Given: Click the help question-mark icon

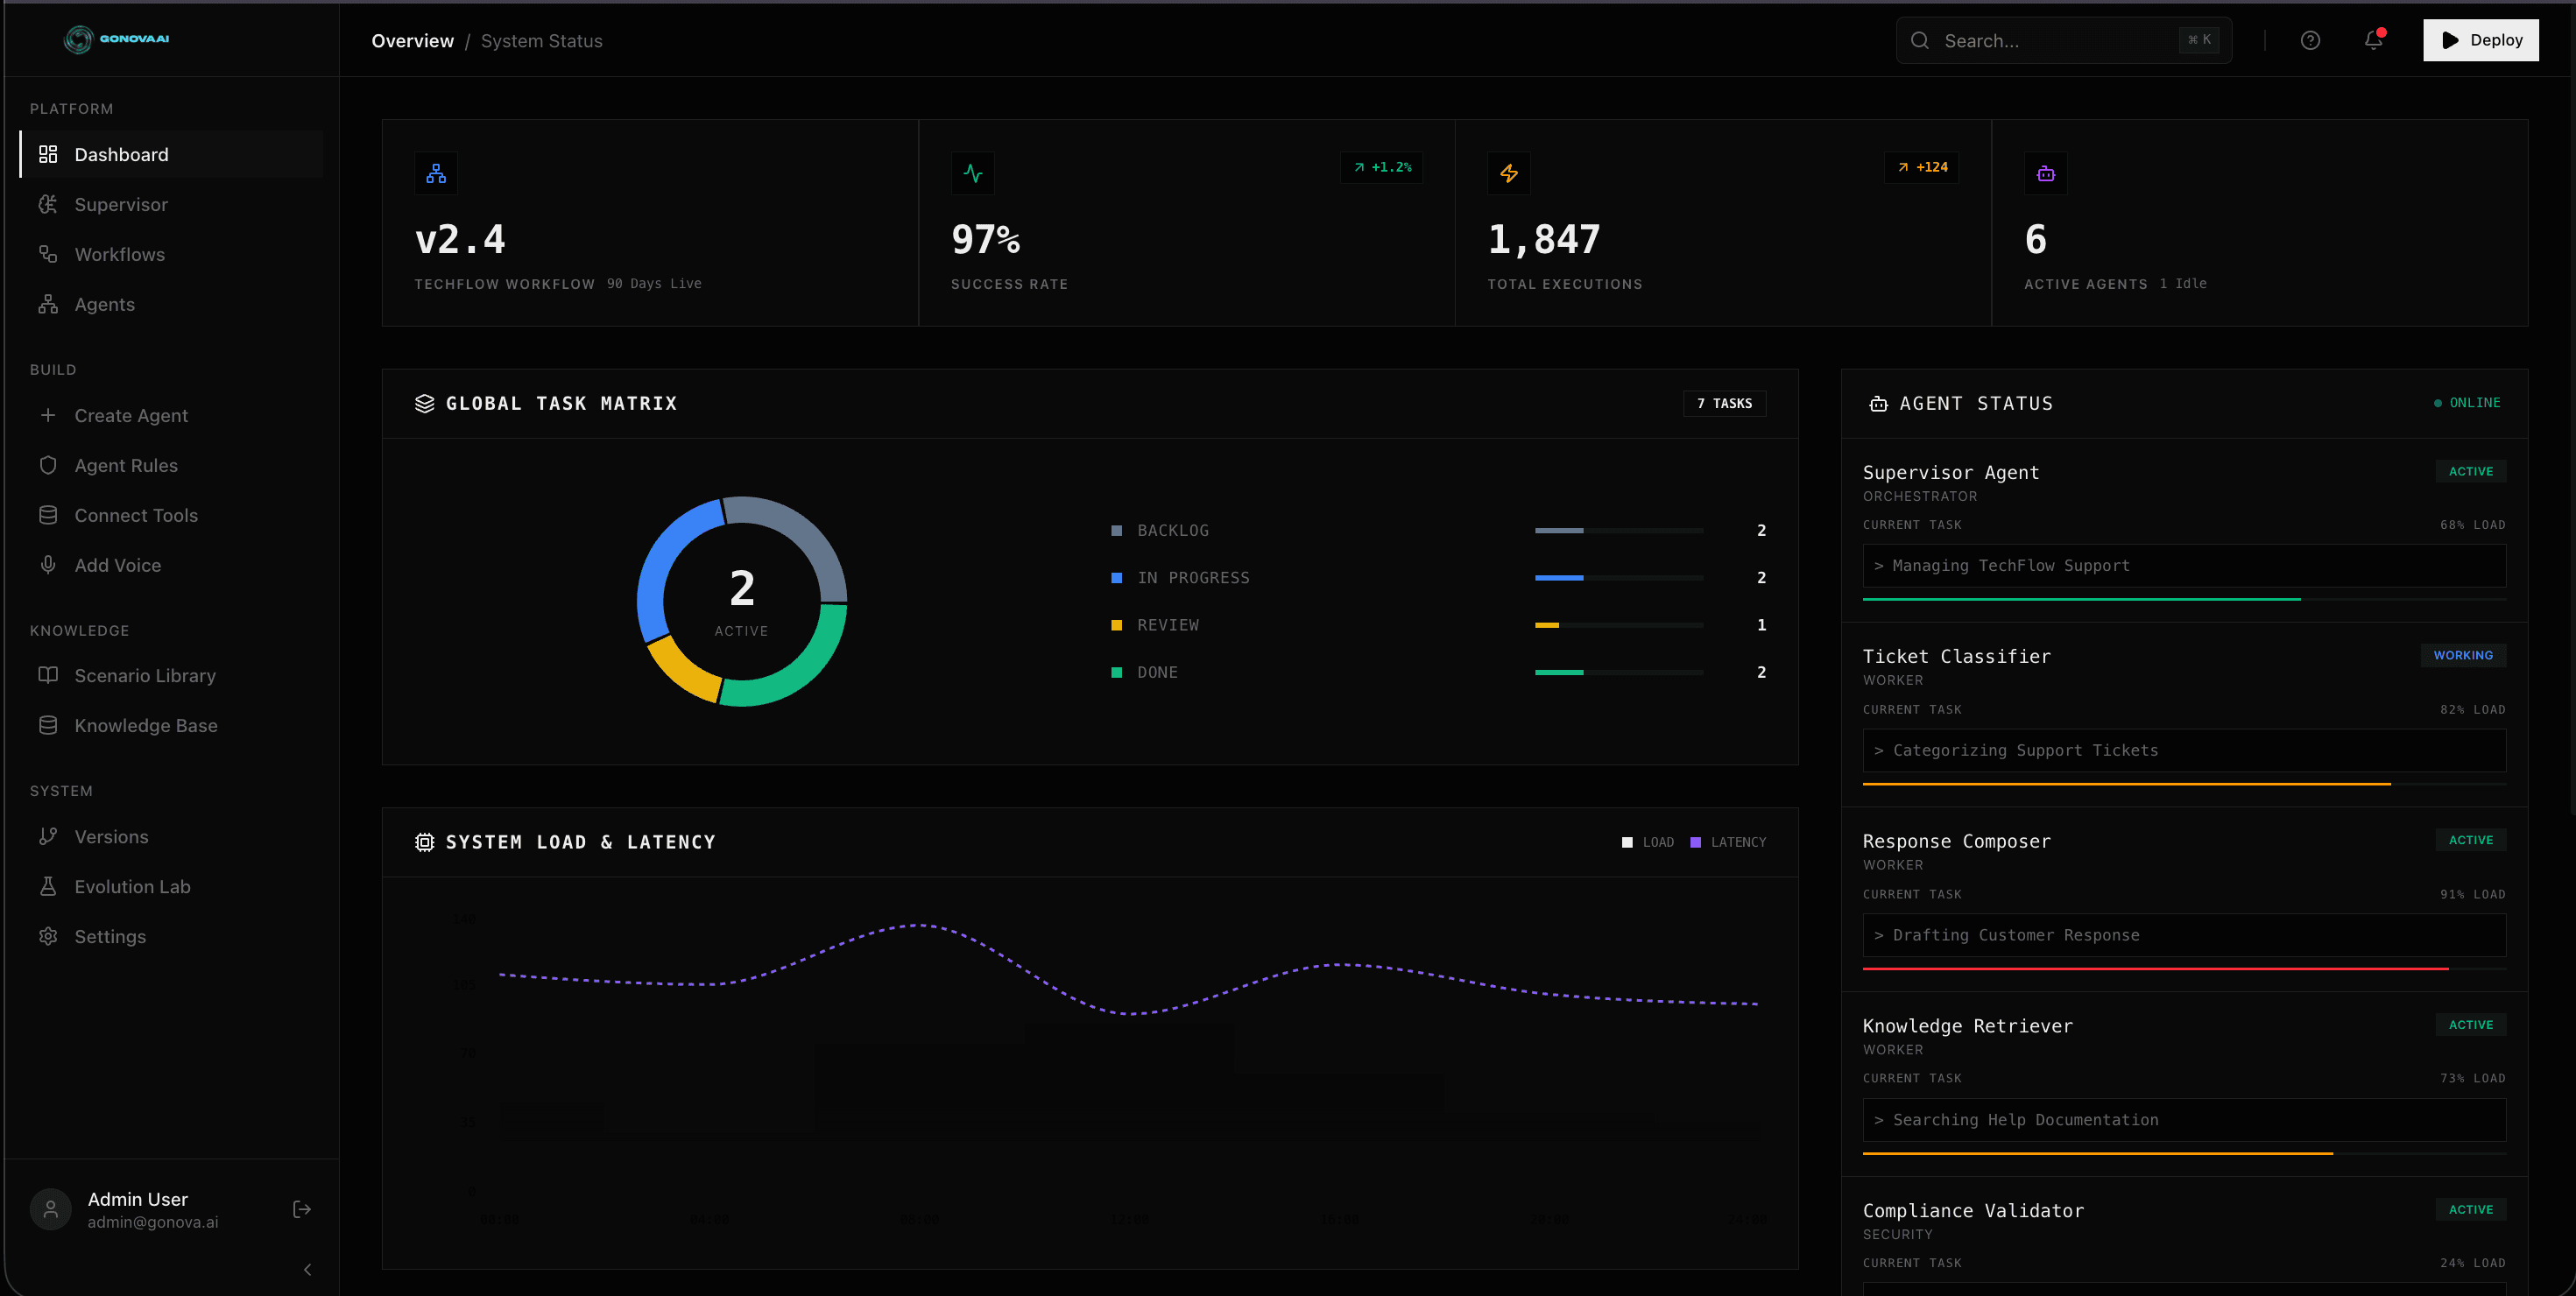Looking at the screenshot, I should click(x=2311, y=40).
